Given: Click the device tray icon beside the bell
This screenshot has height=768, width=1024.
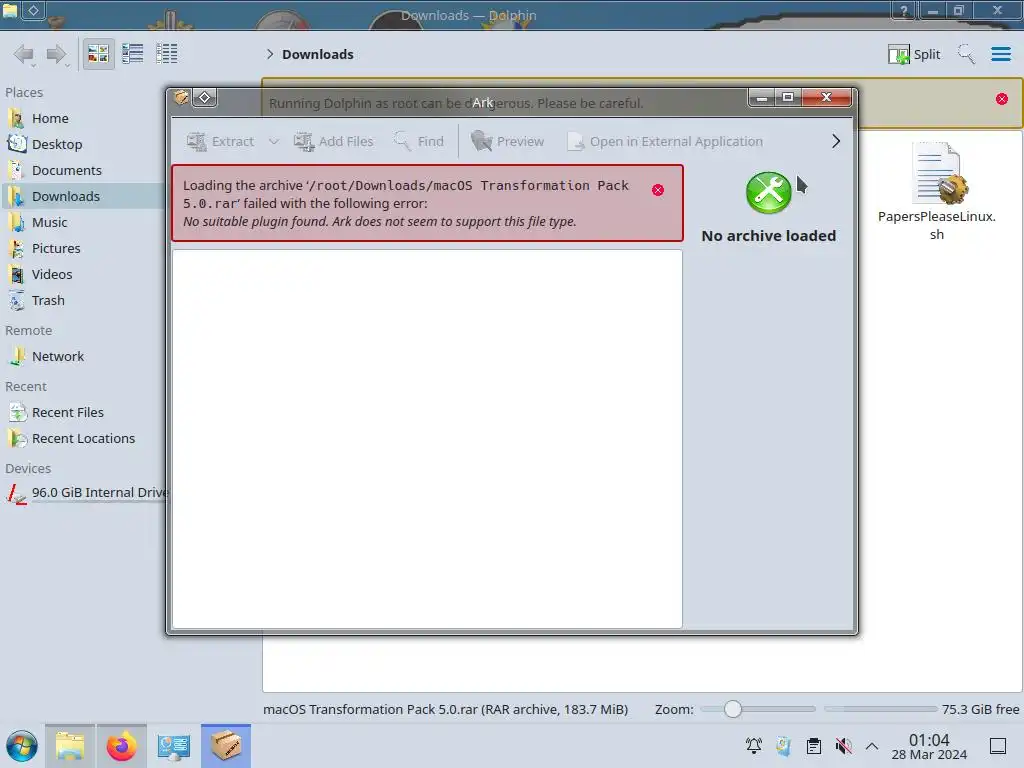Looking at the screenshot, I should 783,746.
